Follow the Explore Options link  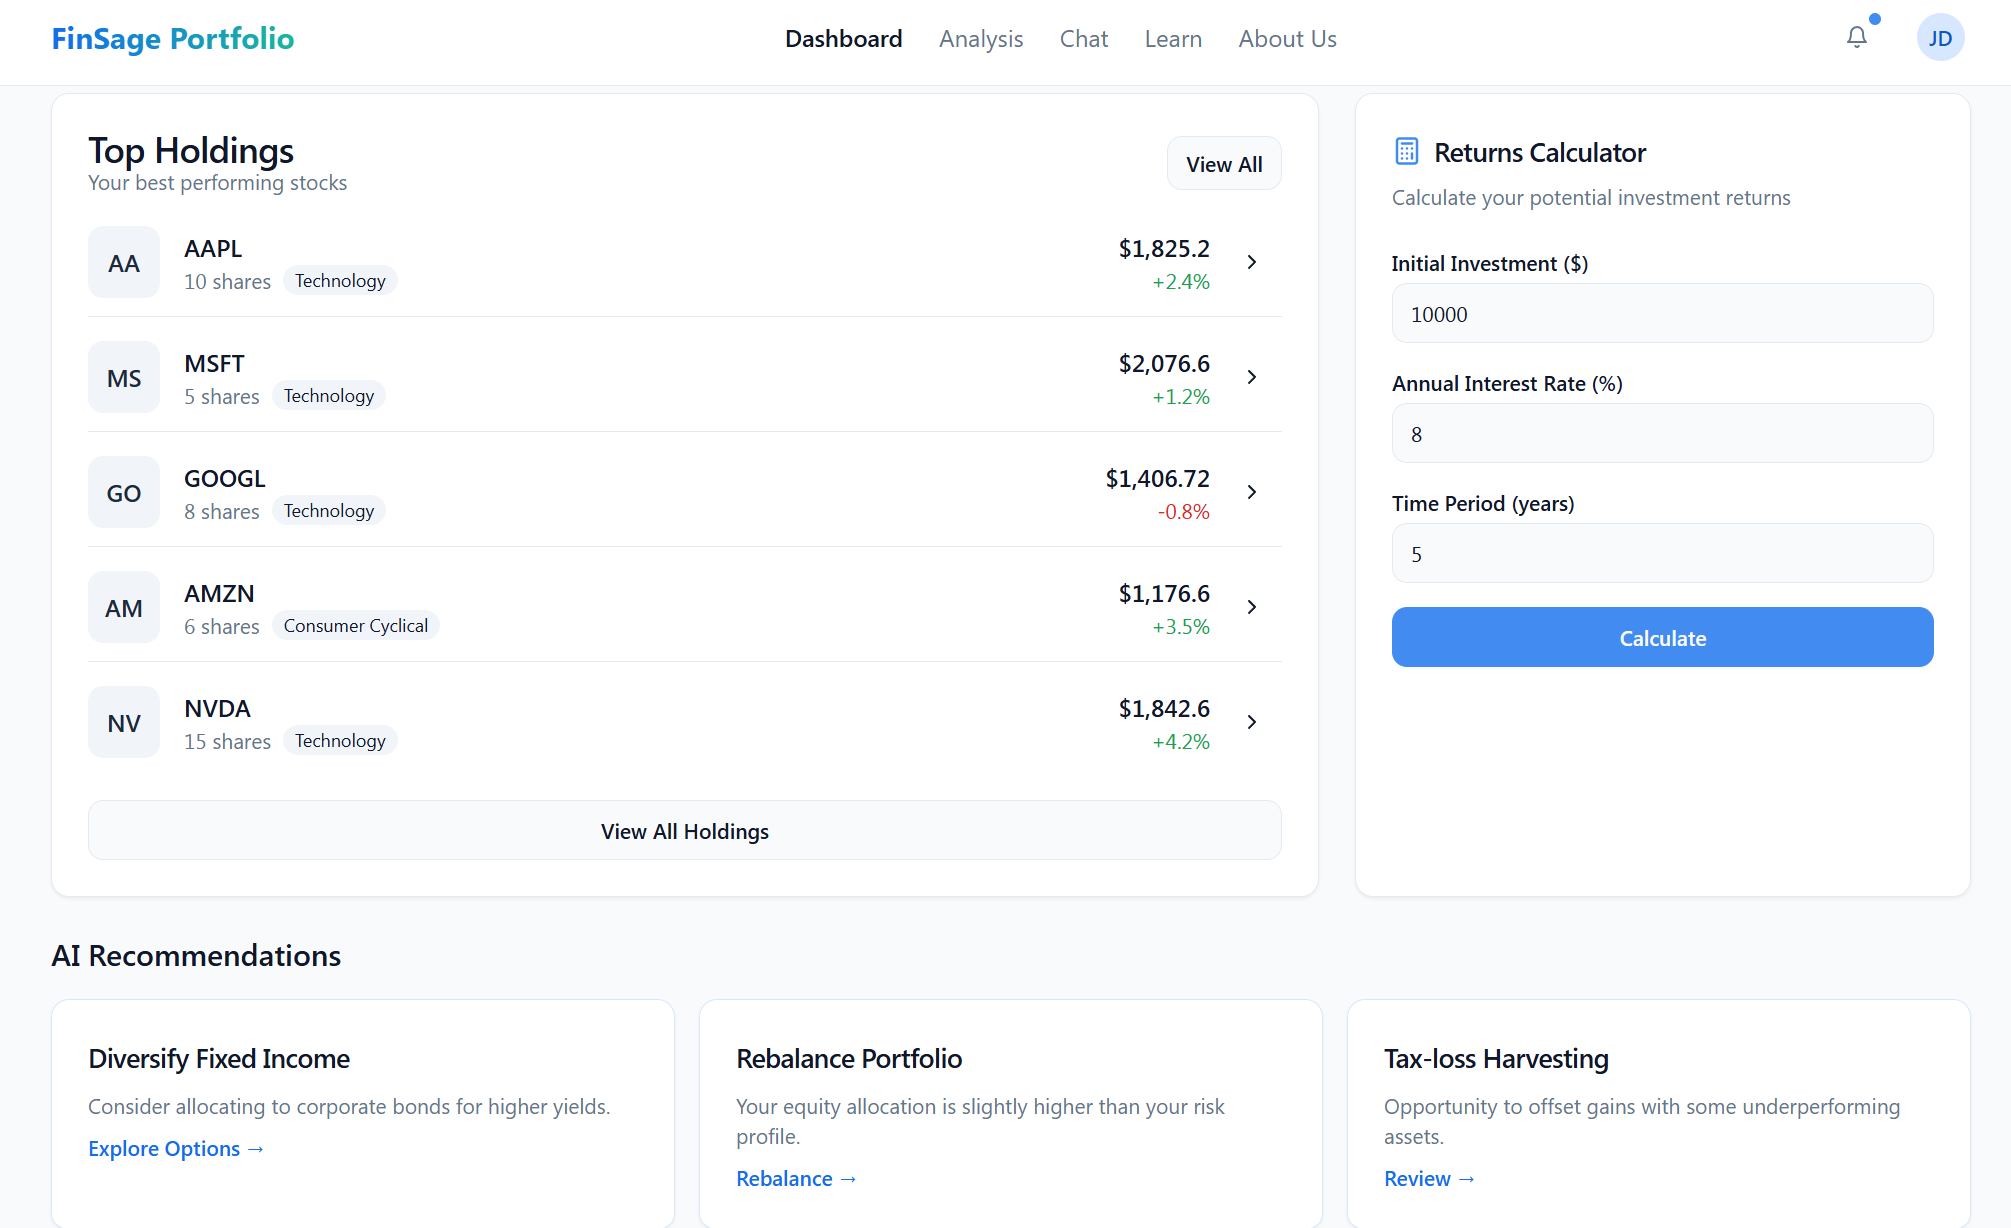pyautogui.click(x=175, y=1149)
